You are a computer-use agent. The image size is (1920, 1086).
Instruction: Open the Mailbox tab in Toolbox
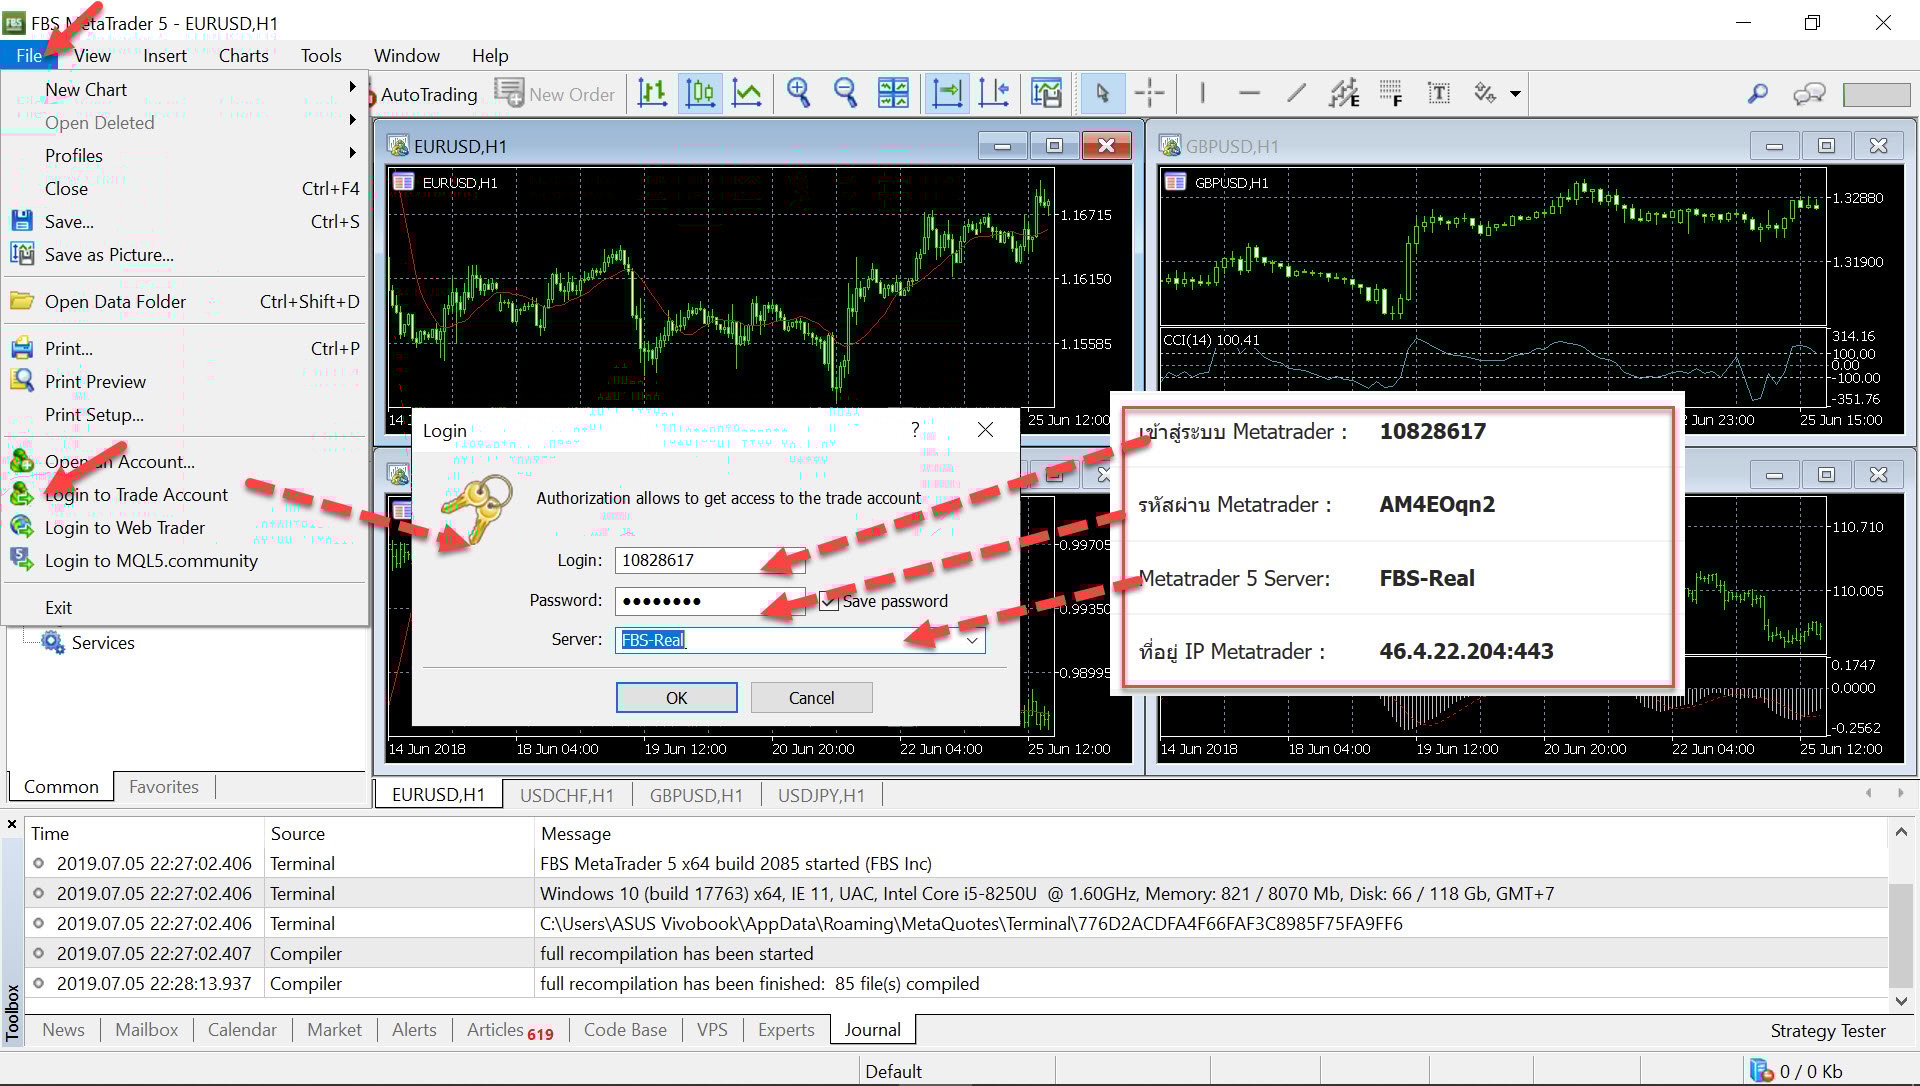(146, 1030)
